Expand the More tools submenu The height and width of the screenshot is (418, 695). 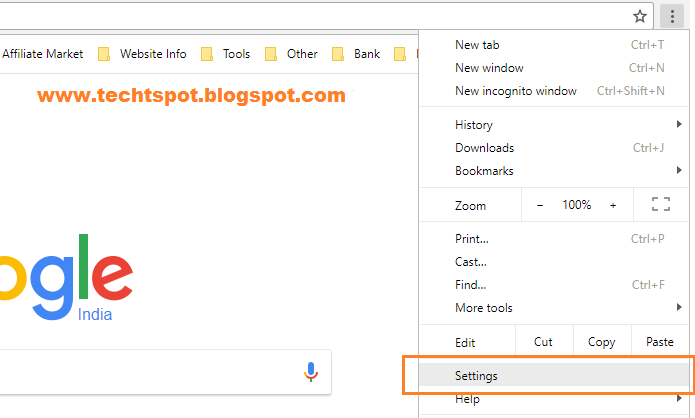click(x=554, y=308)
